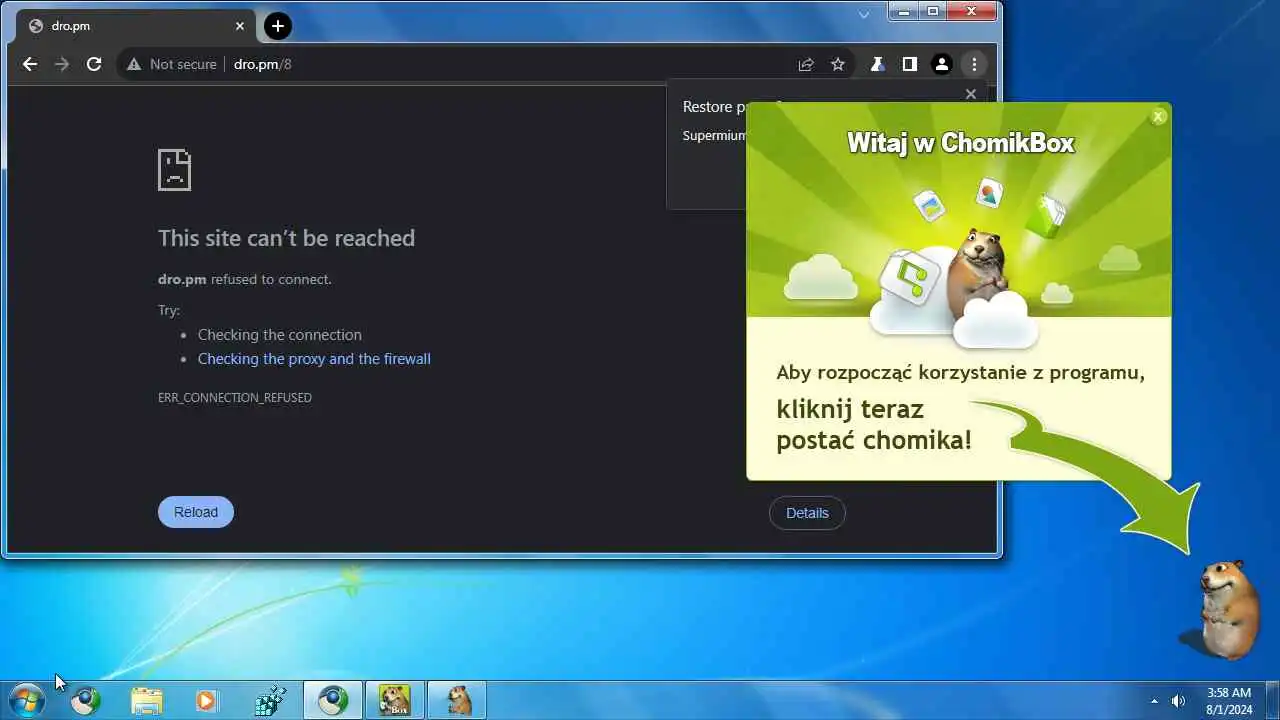Image resolution: width=1280 pixels, height=720 pixels.
Task: Open a new tab with plus button
Action: [x=278, y=26]
